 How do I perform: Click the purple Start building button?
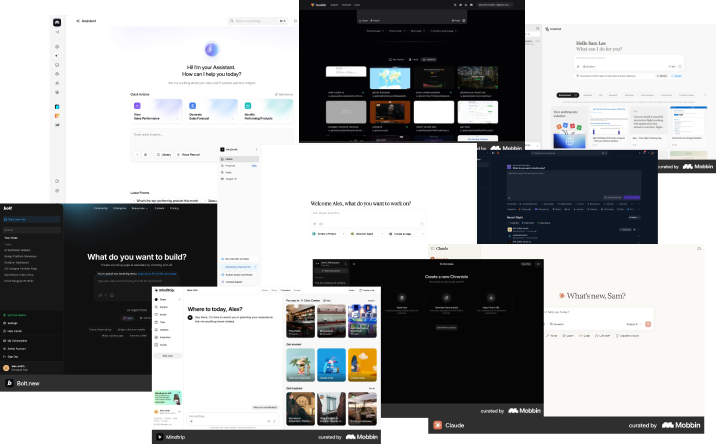pos(632,197)
